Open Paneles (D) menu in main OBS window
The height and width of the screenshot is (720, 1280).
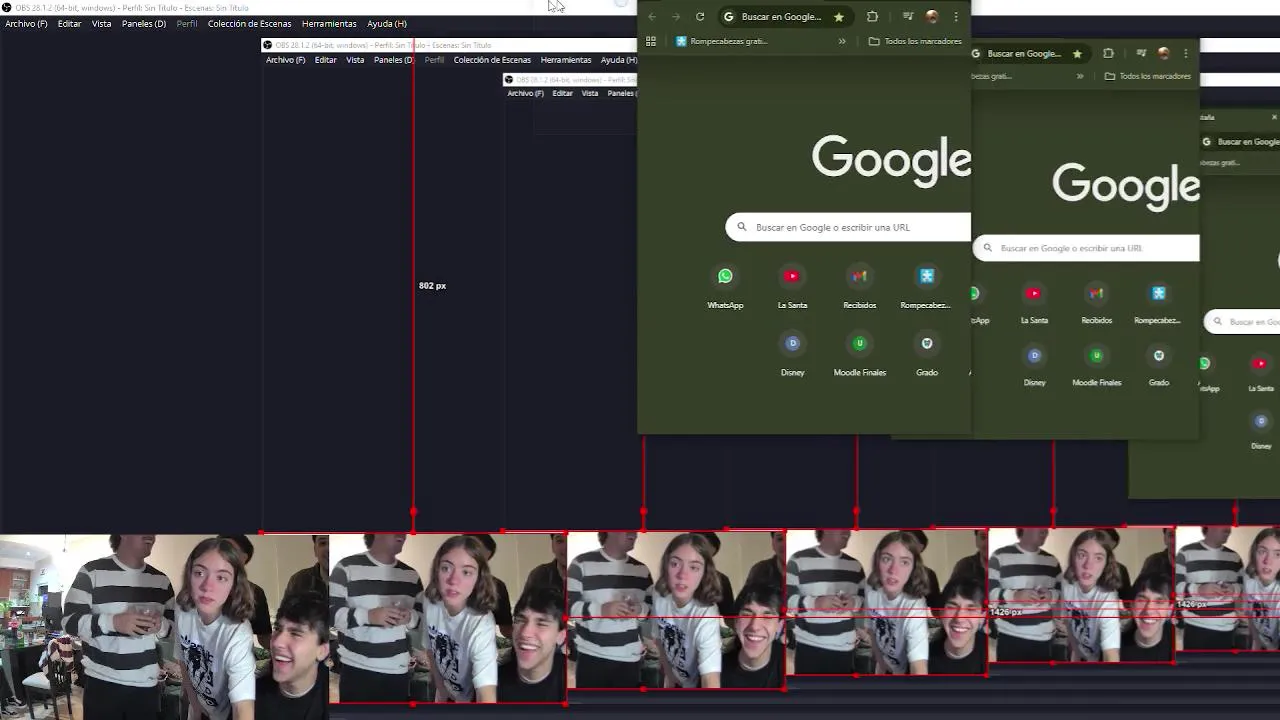pos(144,23)
